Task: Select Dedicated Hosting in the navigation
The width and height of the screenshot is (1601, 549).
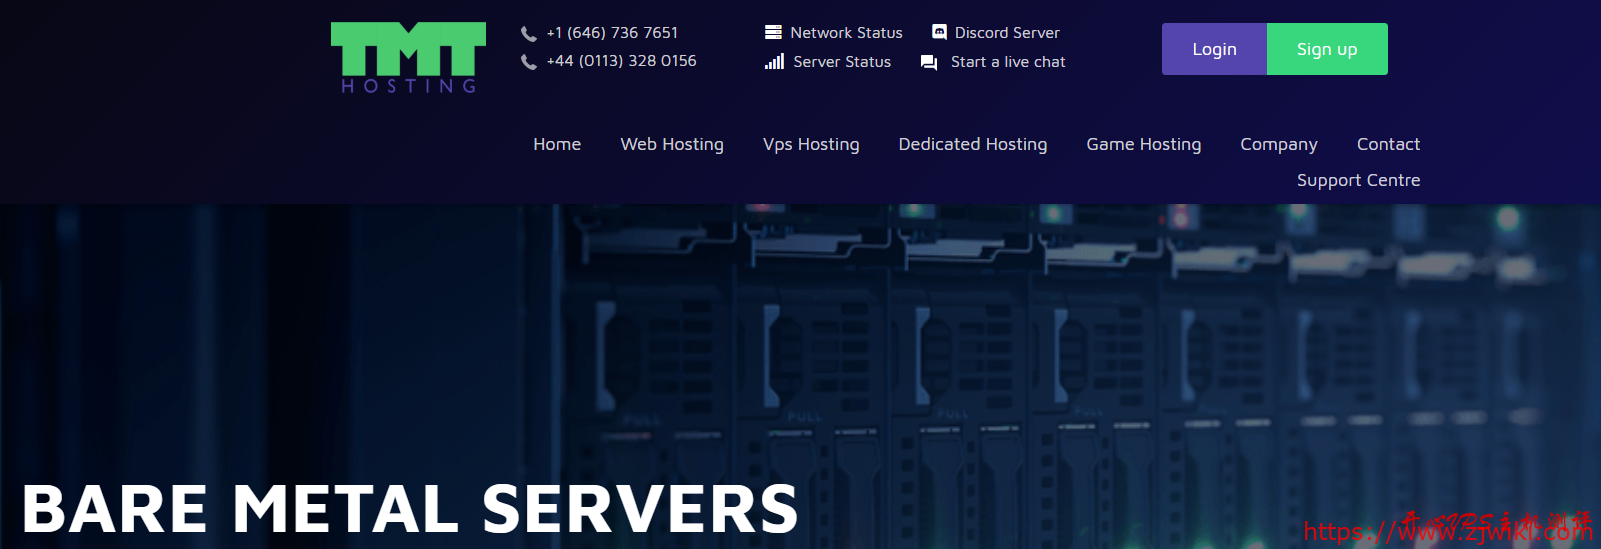Action: pyautogui.click(x=973, y=144)
